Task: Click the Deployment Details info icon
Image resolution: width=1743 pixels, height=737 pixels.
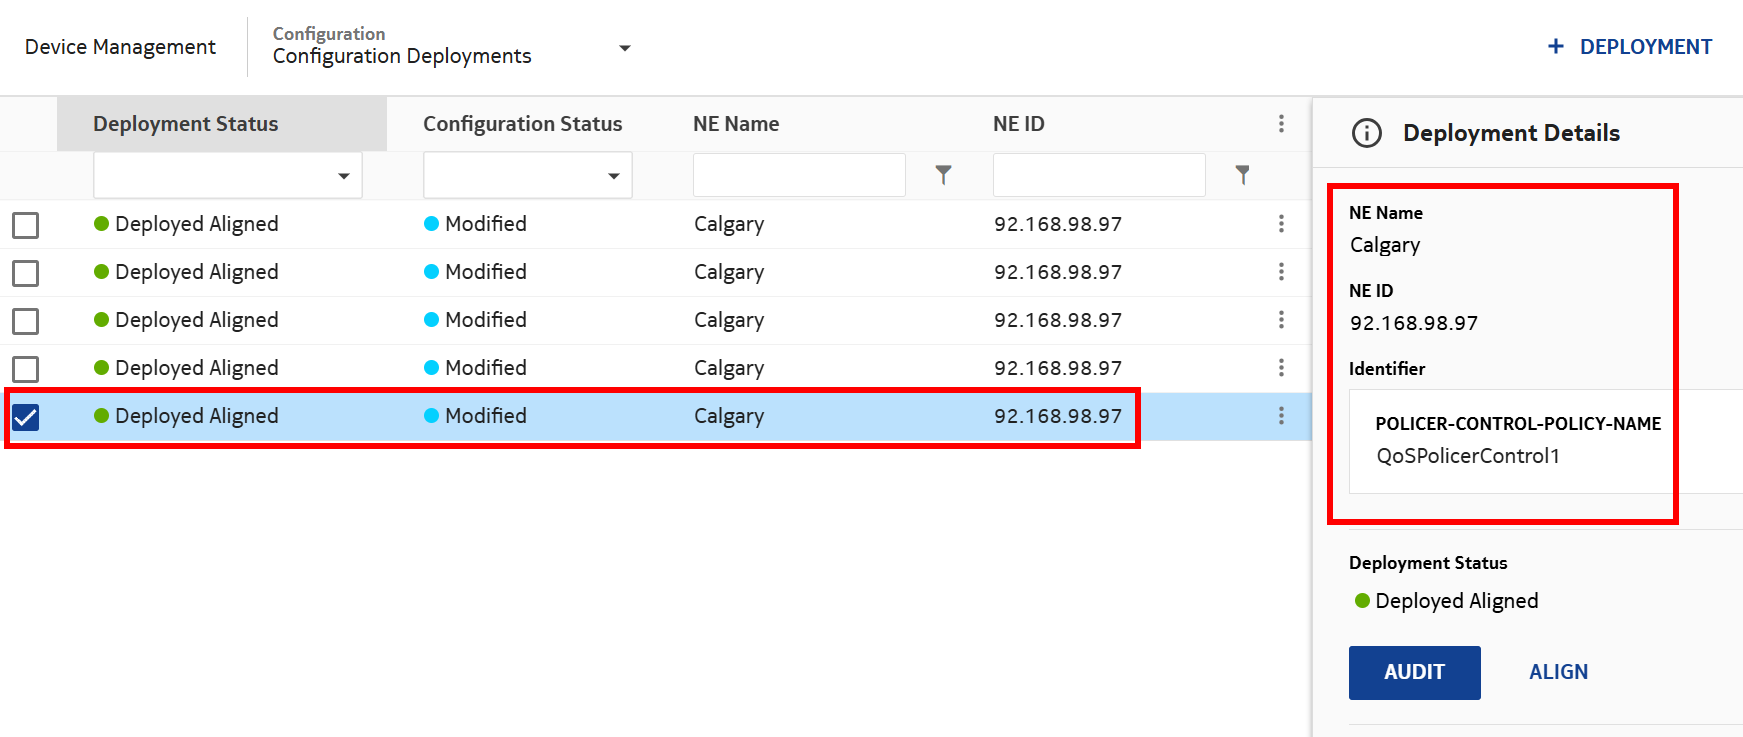Action: (1366, 133)
